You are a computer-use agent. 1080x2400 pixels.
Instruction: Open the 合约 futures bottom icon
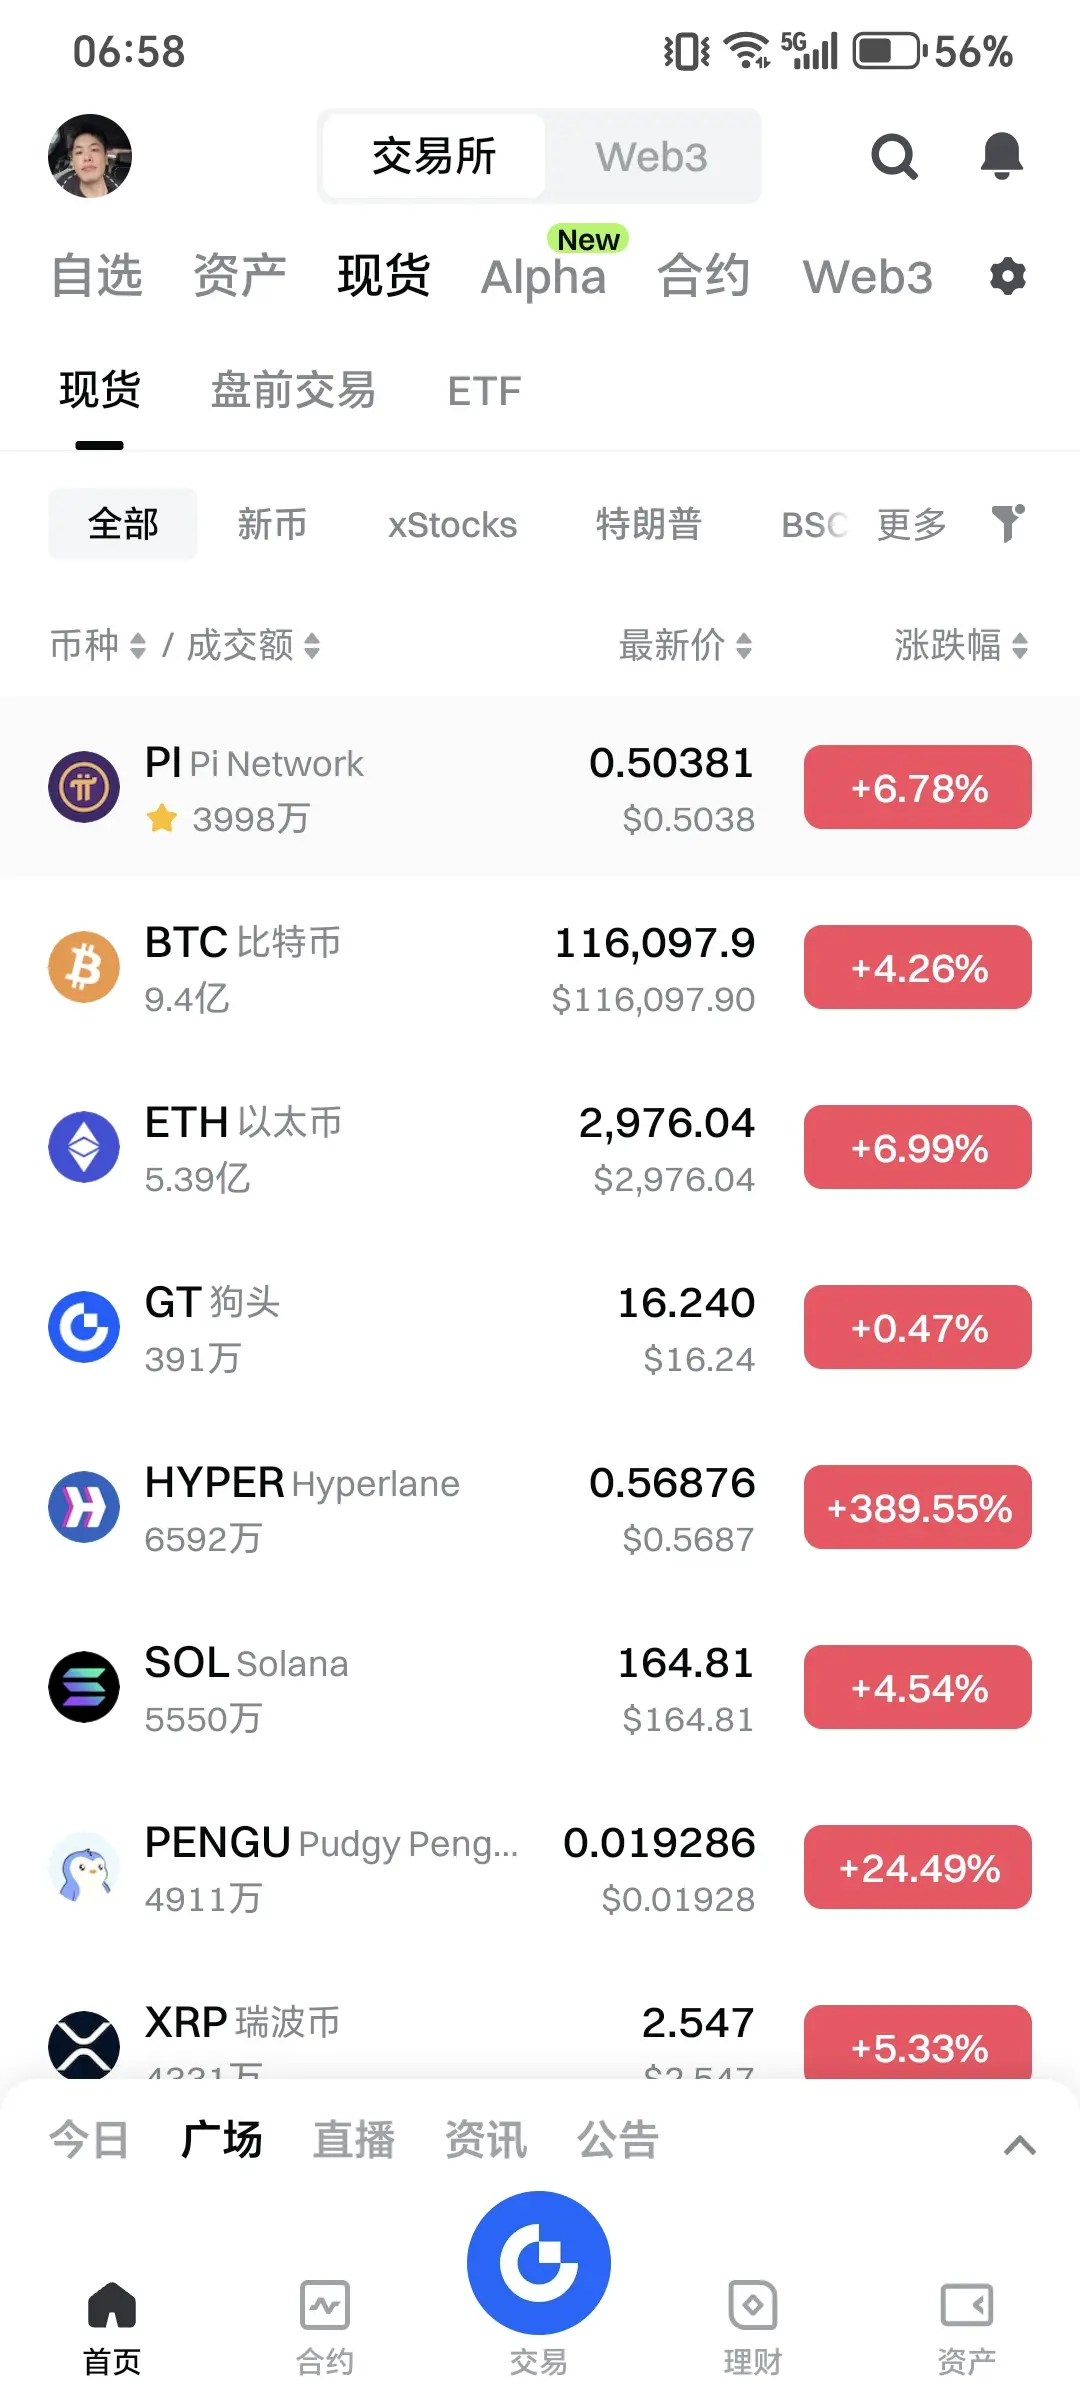pyautogui.click(x=325, y=2327)
